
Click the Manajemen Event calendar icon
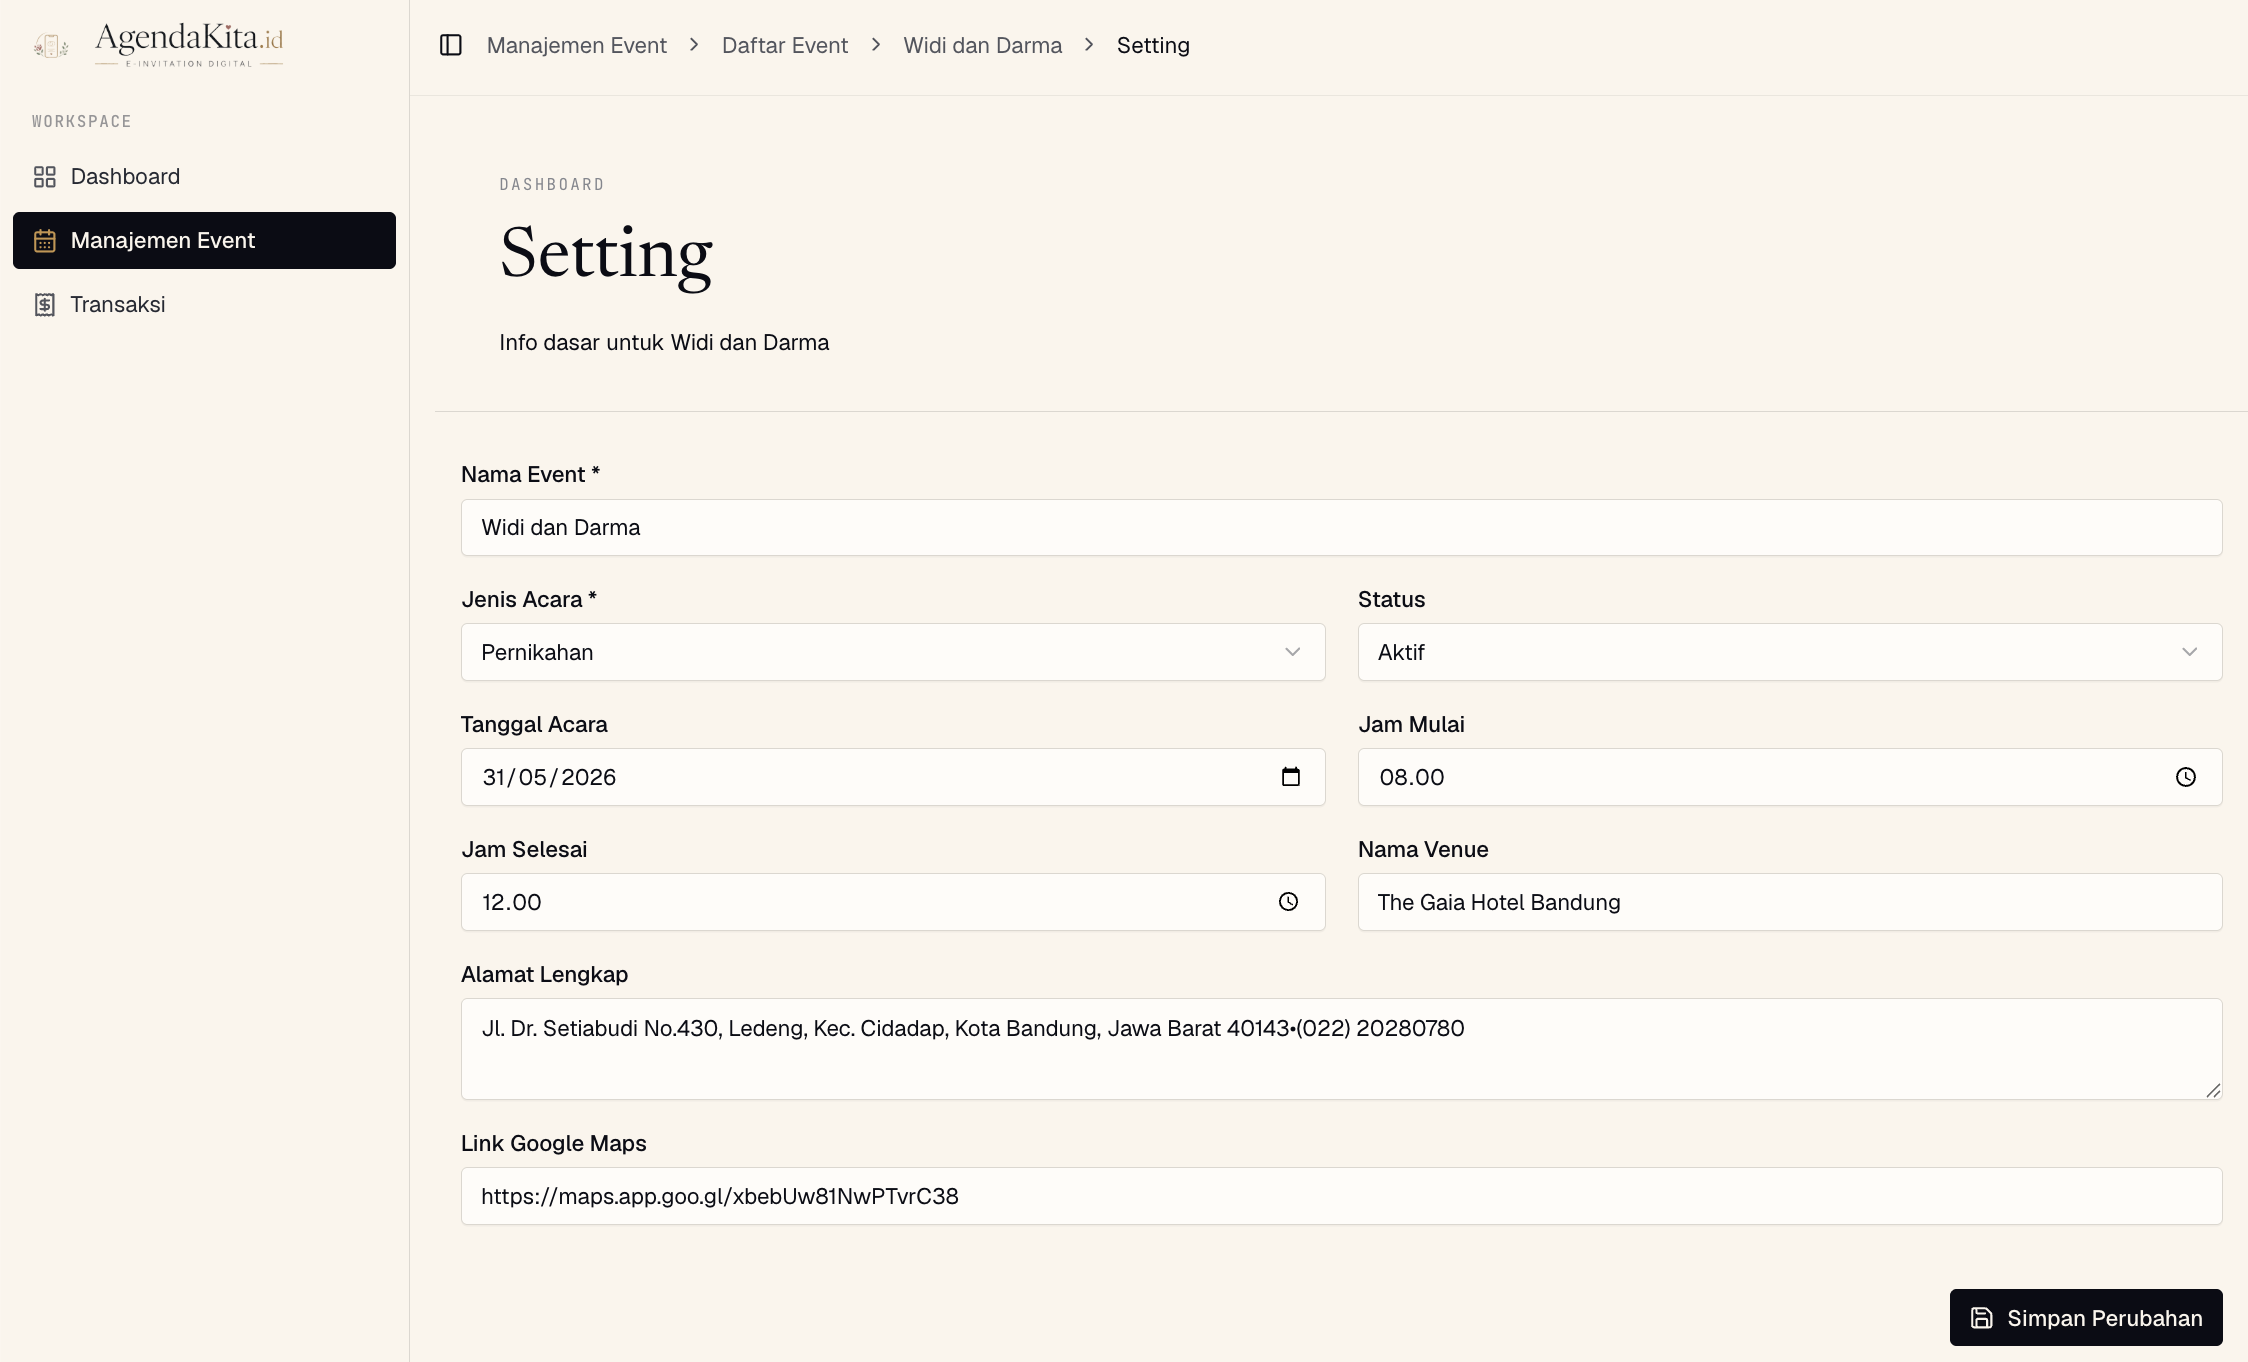[x=44, y=241]
